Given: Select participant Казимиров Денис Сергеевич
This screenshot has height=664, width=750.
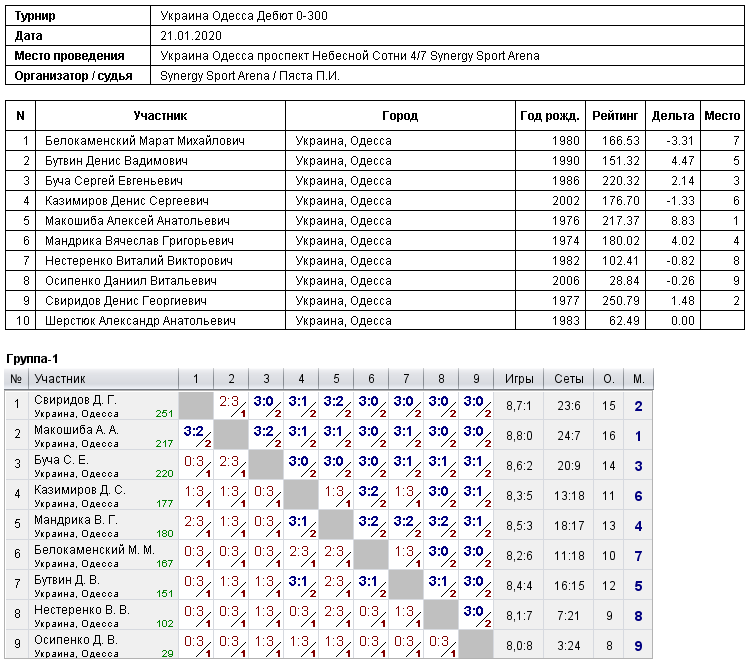Looking at the screenshot, I should click(127, 201).
